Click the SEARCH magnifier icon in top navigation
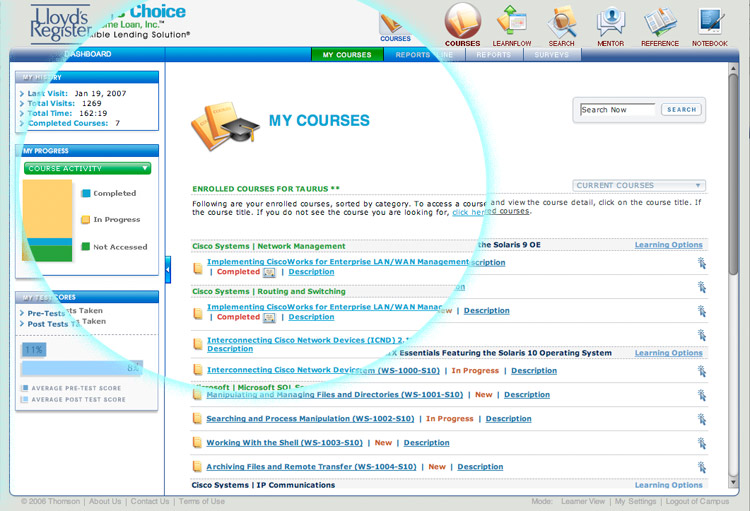This screenshot has height=511, width=750. click(562, 22)
